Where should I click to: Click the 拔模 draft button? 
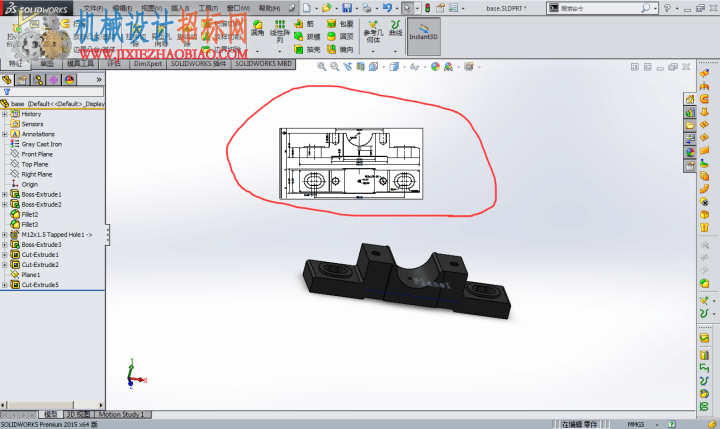click(x=307, y=36)
